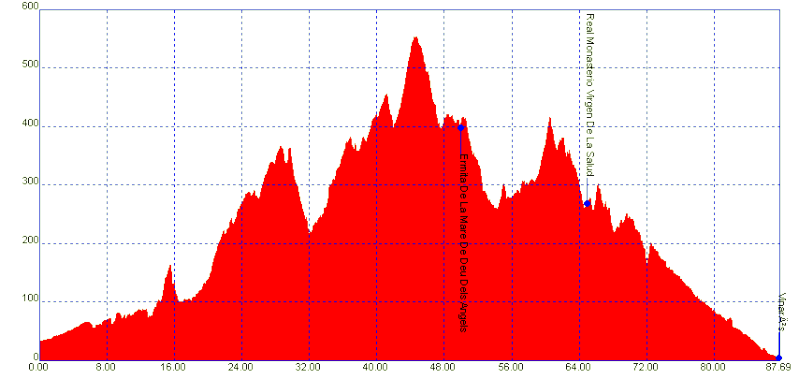Click the small peak near distance 16.00

point(170,266)
